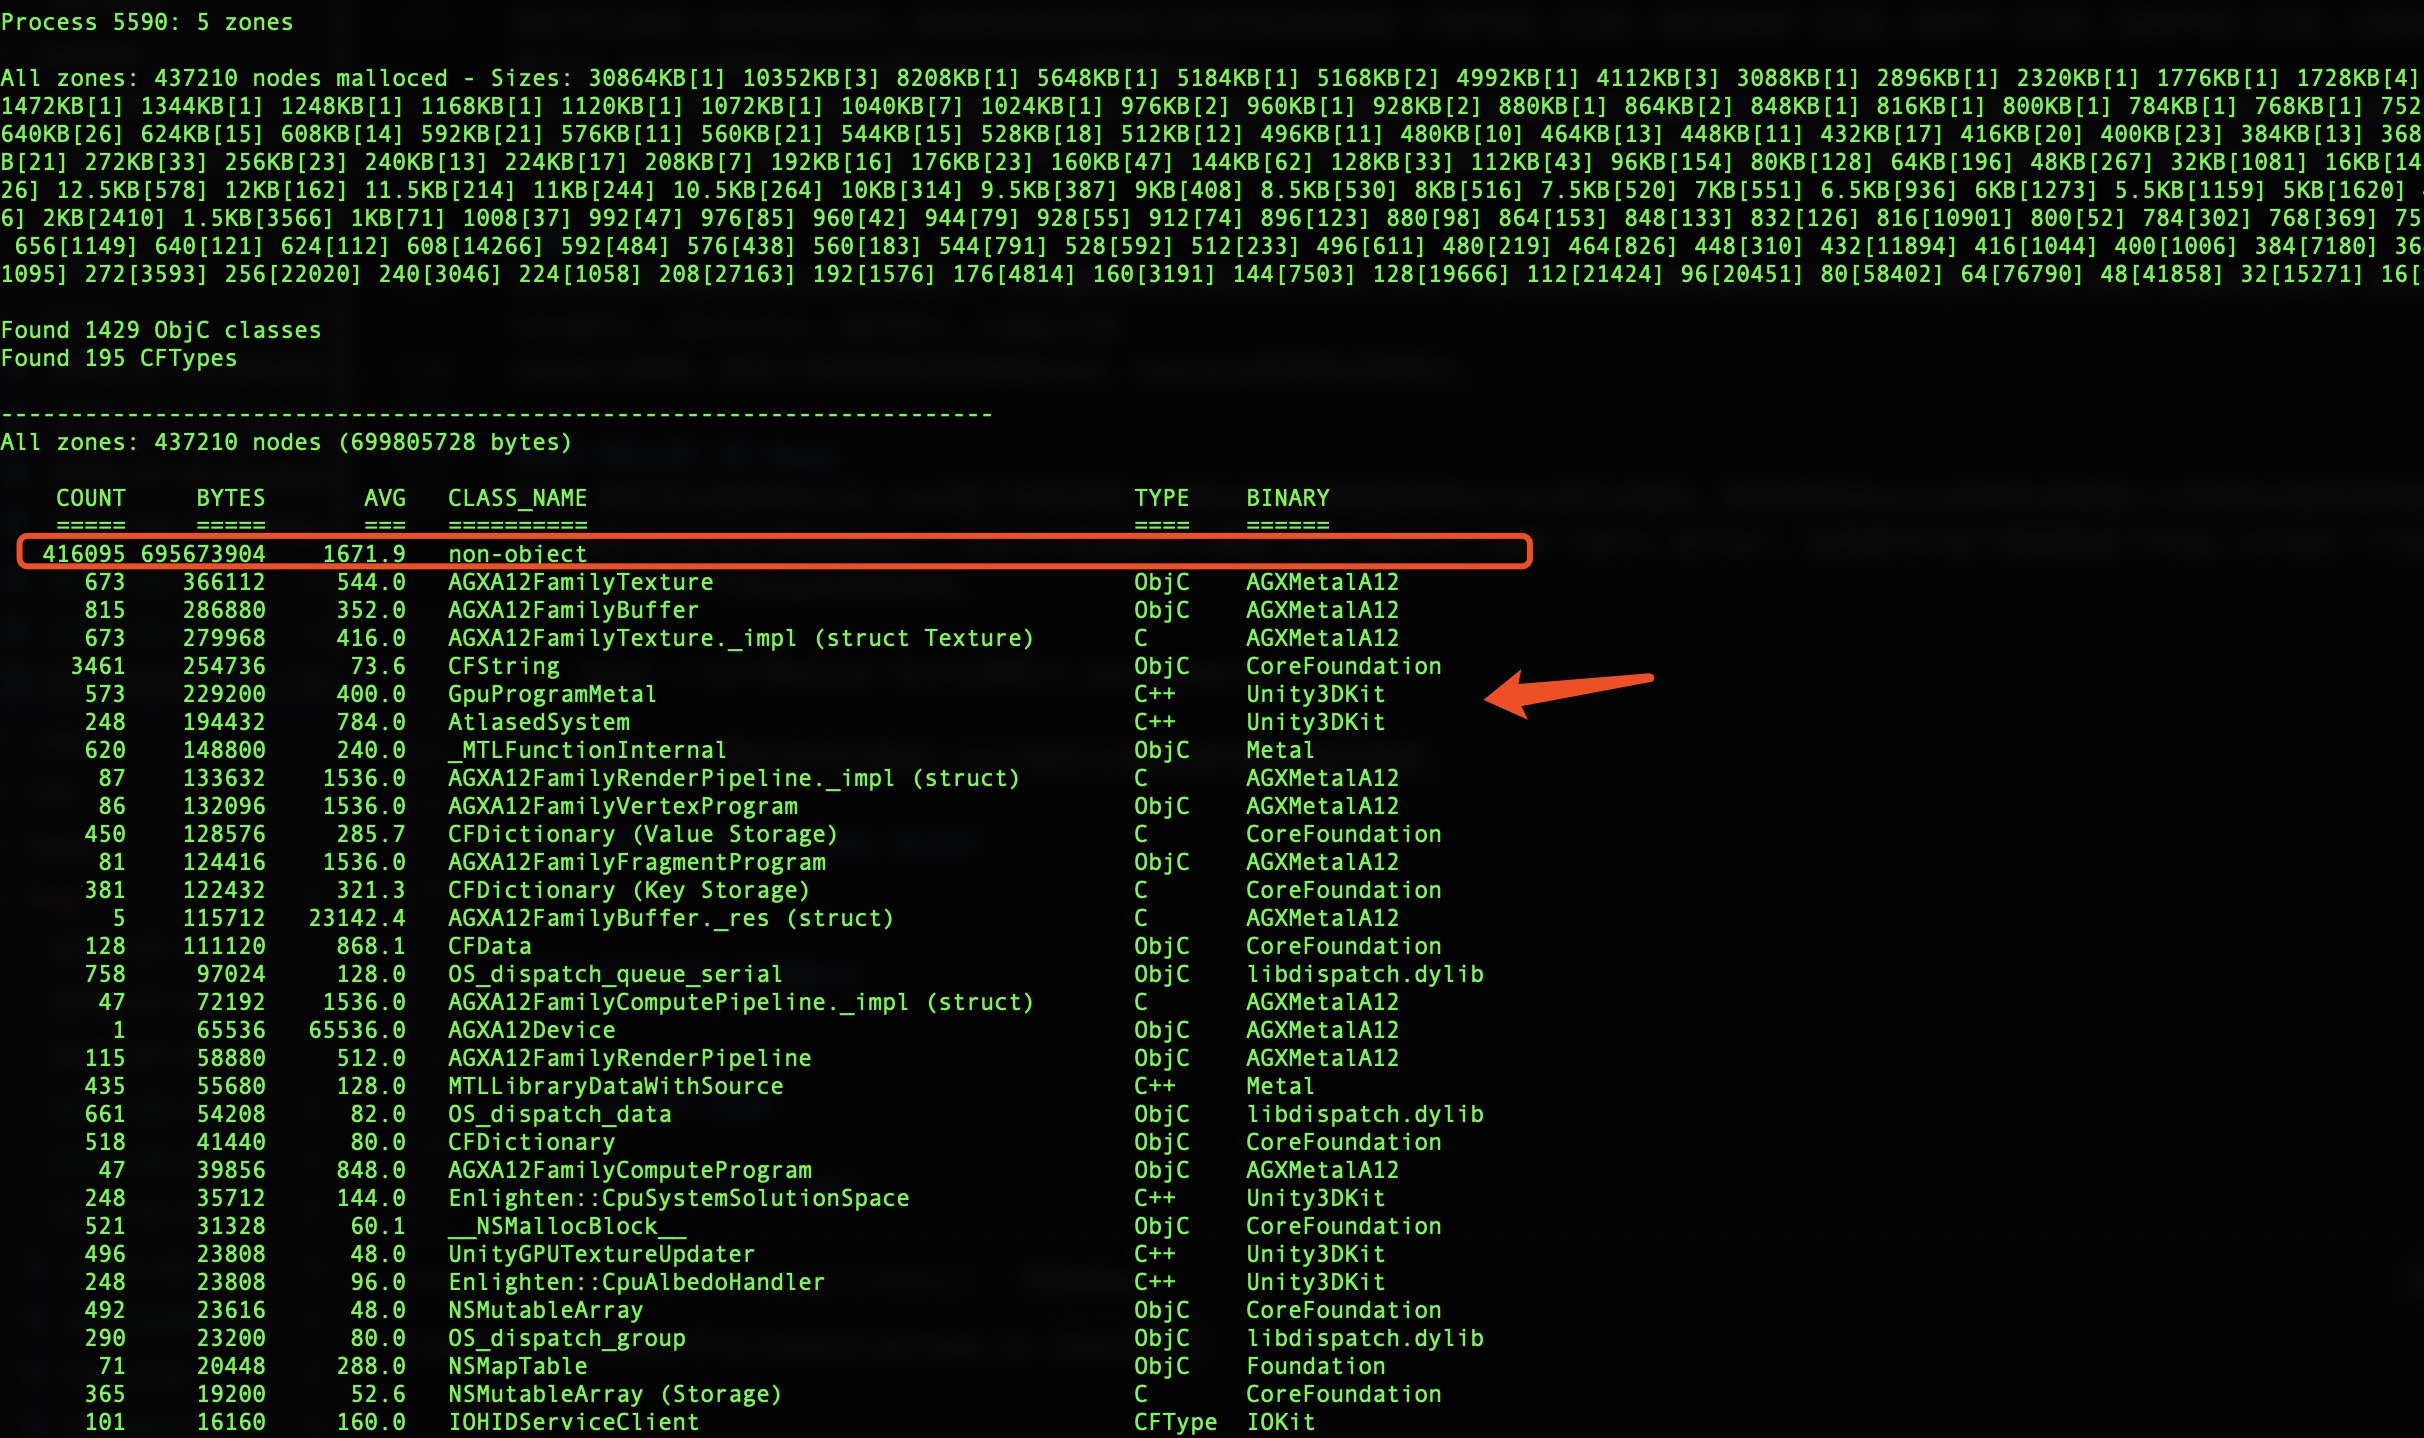The height and width of the screenshot is (1438, 2424).
Task: Click the AGXA12Device class name
Action: (x=532, y=1030)
